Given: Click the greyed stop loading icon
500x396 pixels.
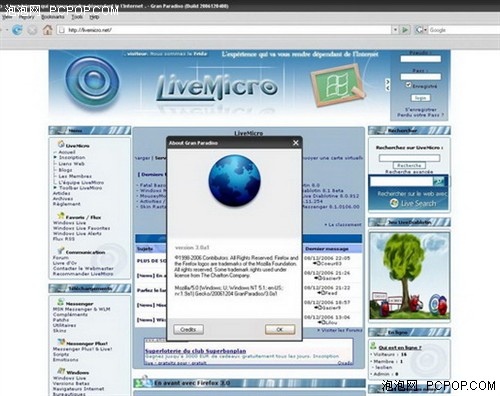Looking at the screenshot, I should [32, 30].
